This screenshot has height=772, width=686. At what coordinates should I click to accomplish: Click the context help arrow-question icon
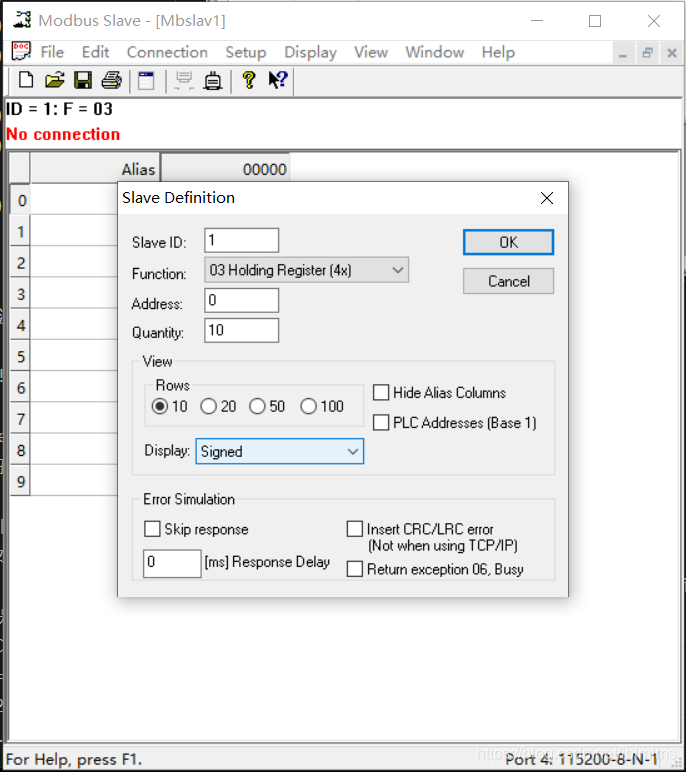click(x=278, y=80)
